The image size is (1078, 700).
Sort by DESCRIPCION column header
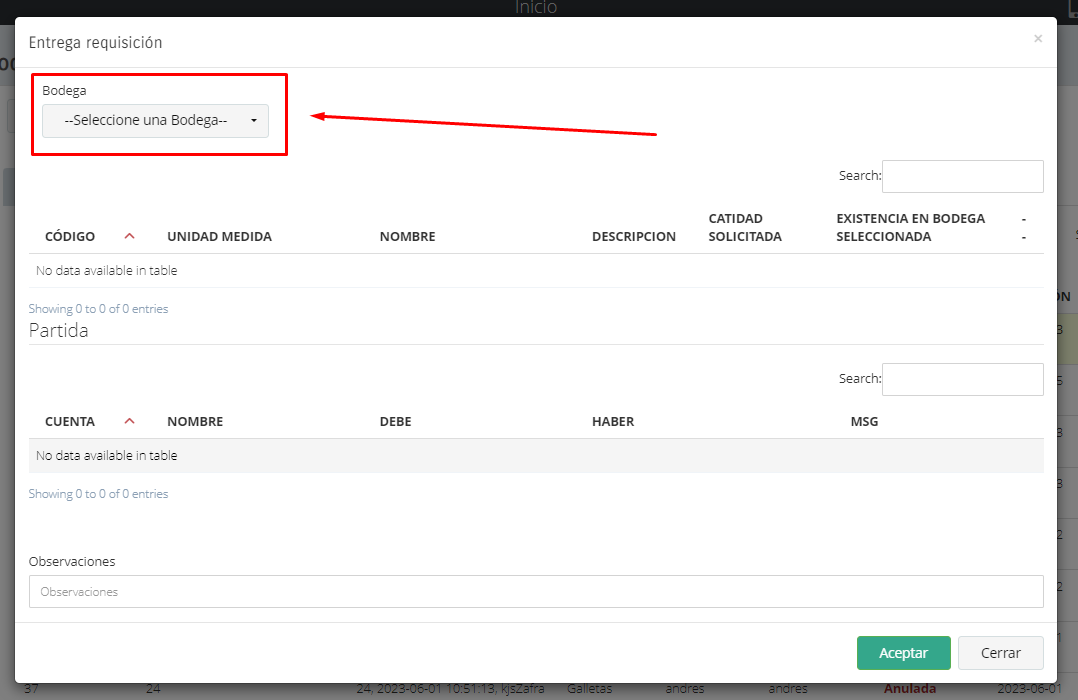[x=634, y=236]
